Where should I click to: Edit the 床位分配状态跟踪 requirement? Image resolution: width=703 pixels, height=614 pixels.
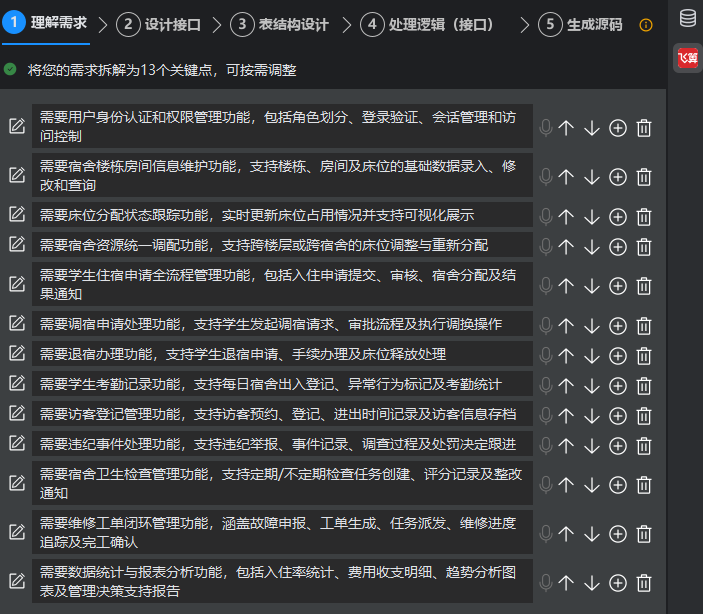[17, 214]
